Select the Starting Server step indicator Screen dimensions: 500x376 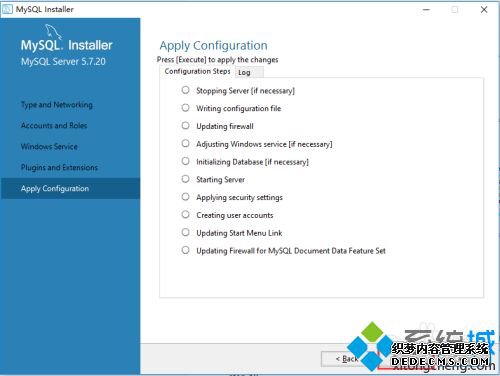[185, 179]
